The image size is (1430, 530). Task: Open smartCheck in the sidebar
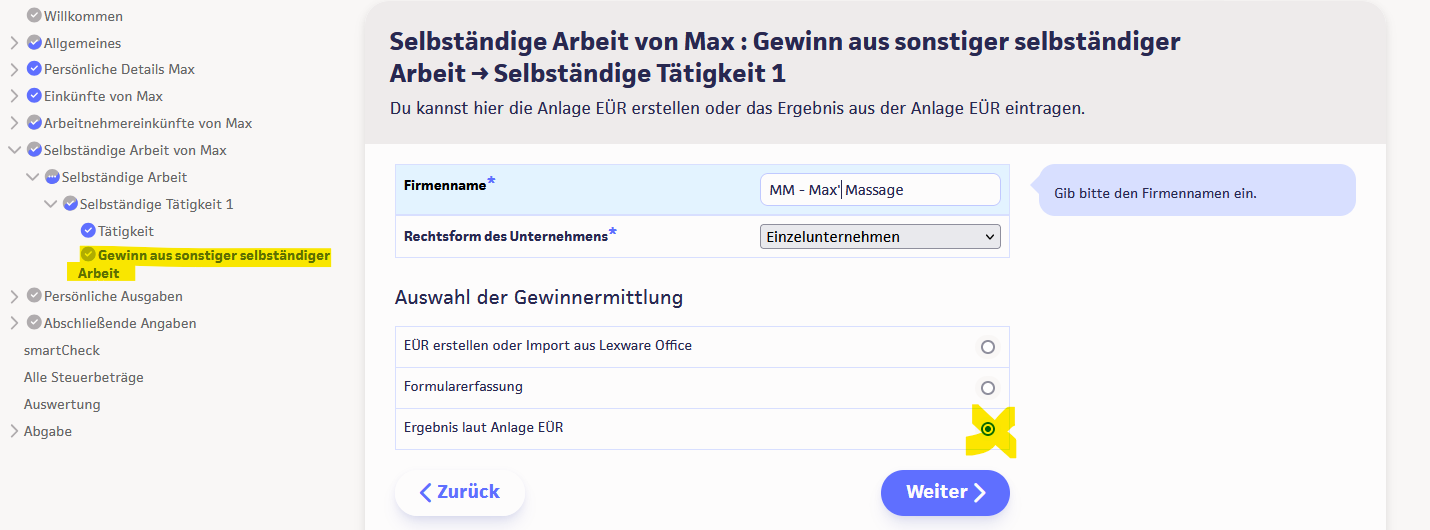pos(62,350)
